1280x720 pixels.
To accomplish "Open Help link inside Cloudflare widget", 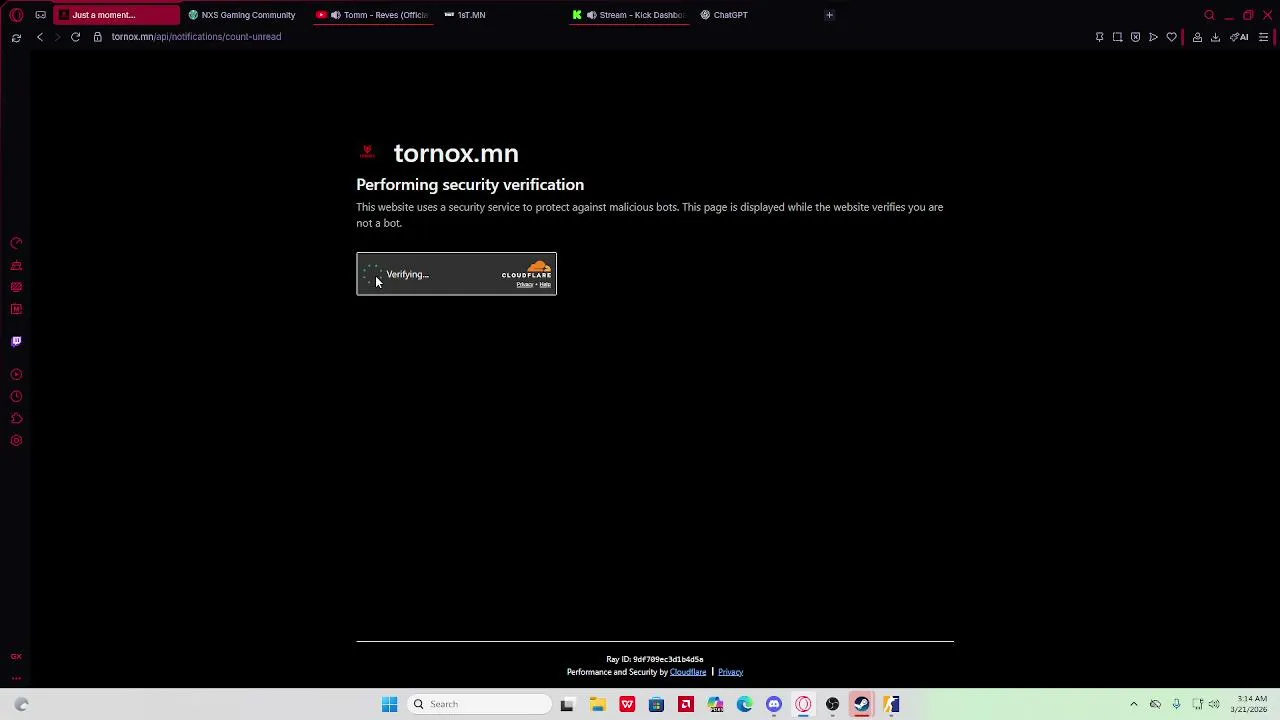I will pos(545,285).
